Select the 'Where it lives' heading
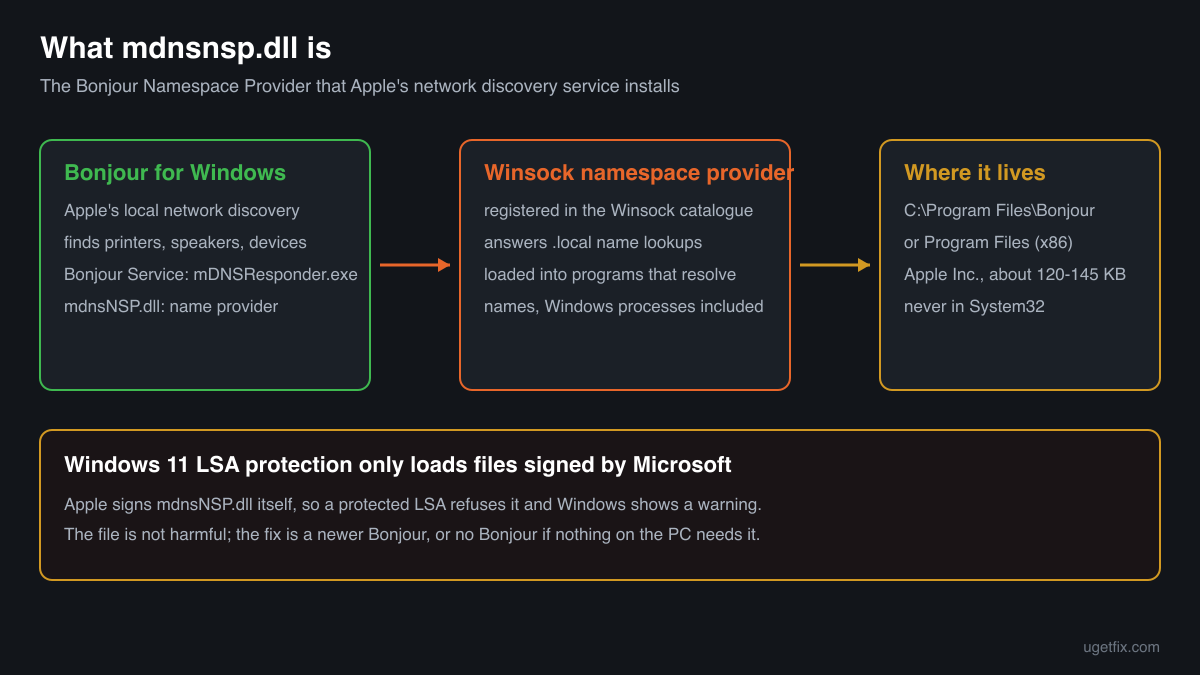This screenshot has height=675, width=1200. (x=975, y=172)
